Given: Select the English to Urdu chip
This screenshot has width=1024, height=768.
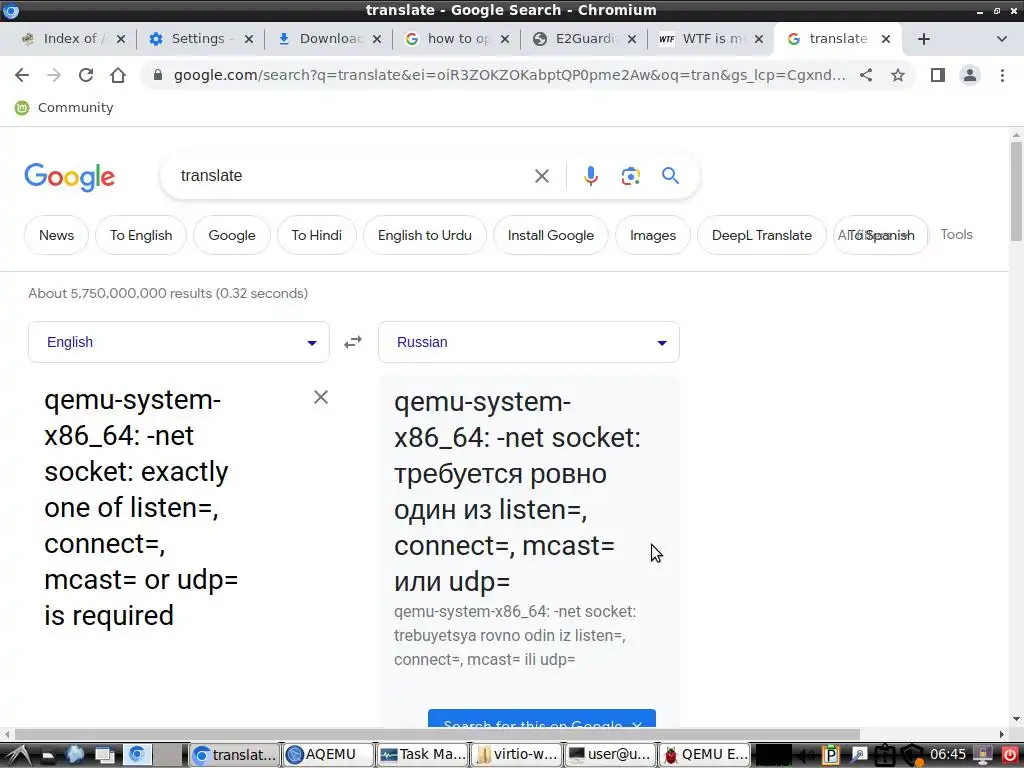Looking at the screenshot, I should (x=424, y=235).
